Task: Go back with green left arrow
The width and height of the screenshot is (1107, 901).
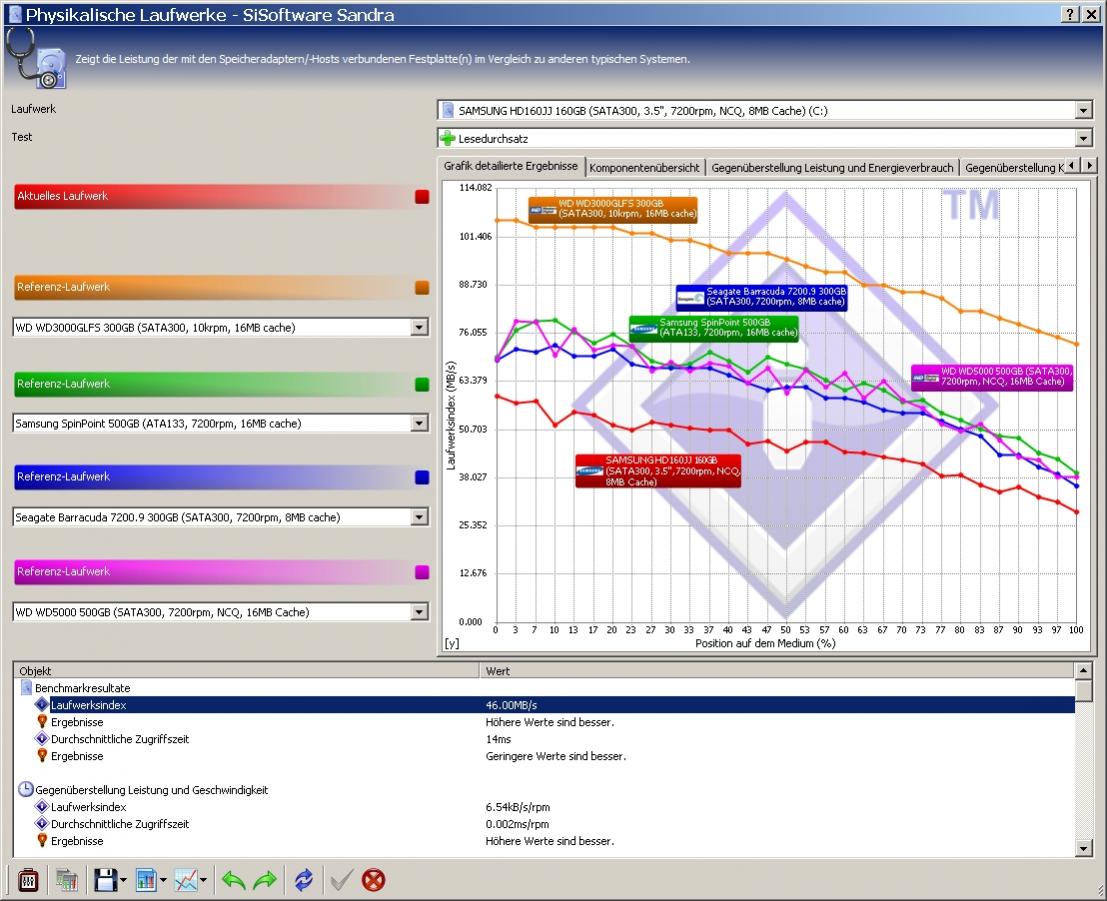Action: coord(233,880)
